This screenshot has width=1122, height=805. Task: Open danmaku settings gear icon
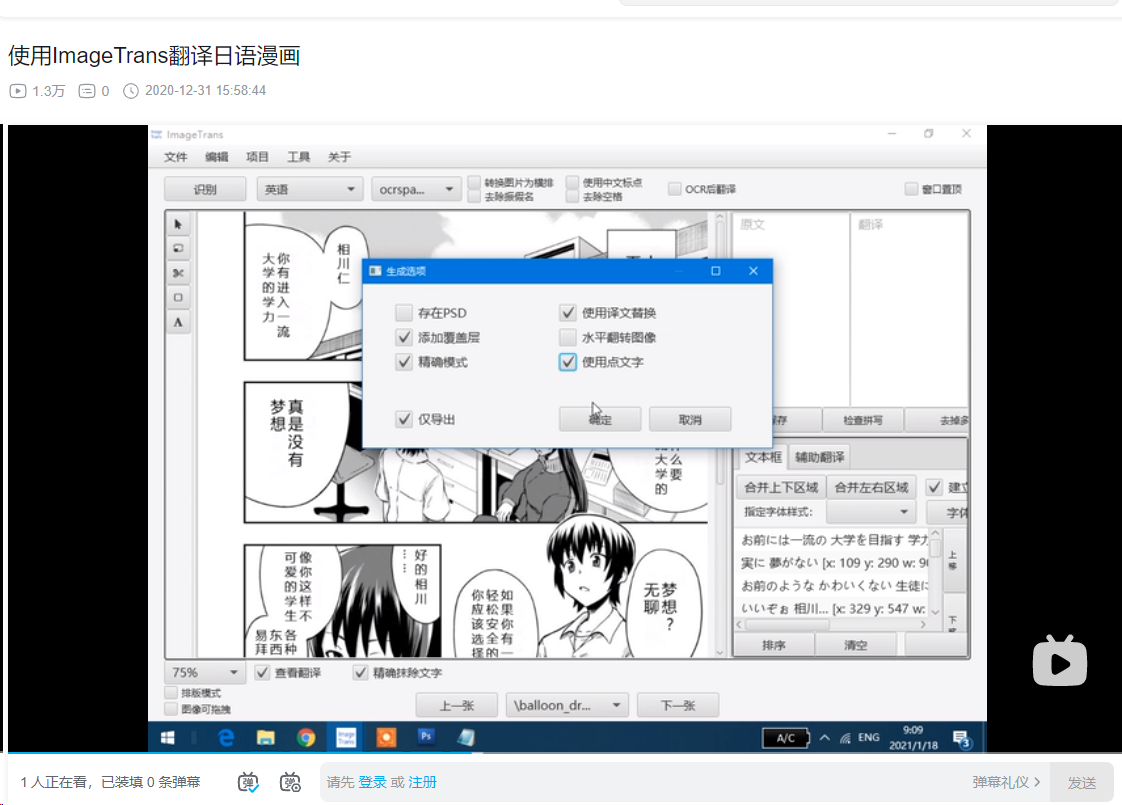point(291,782)
